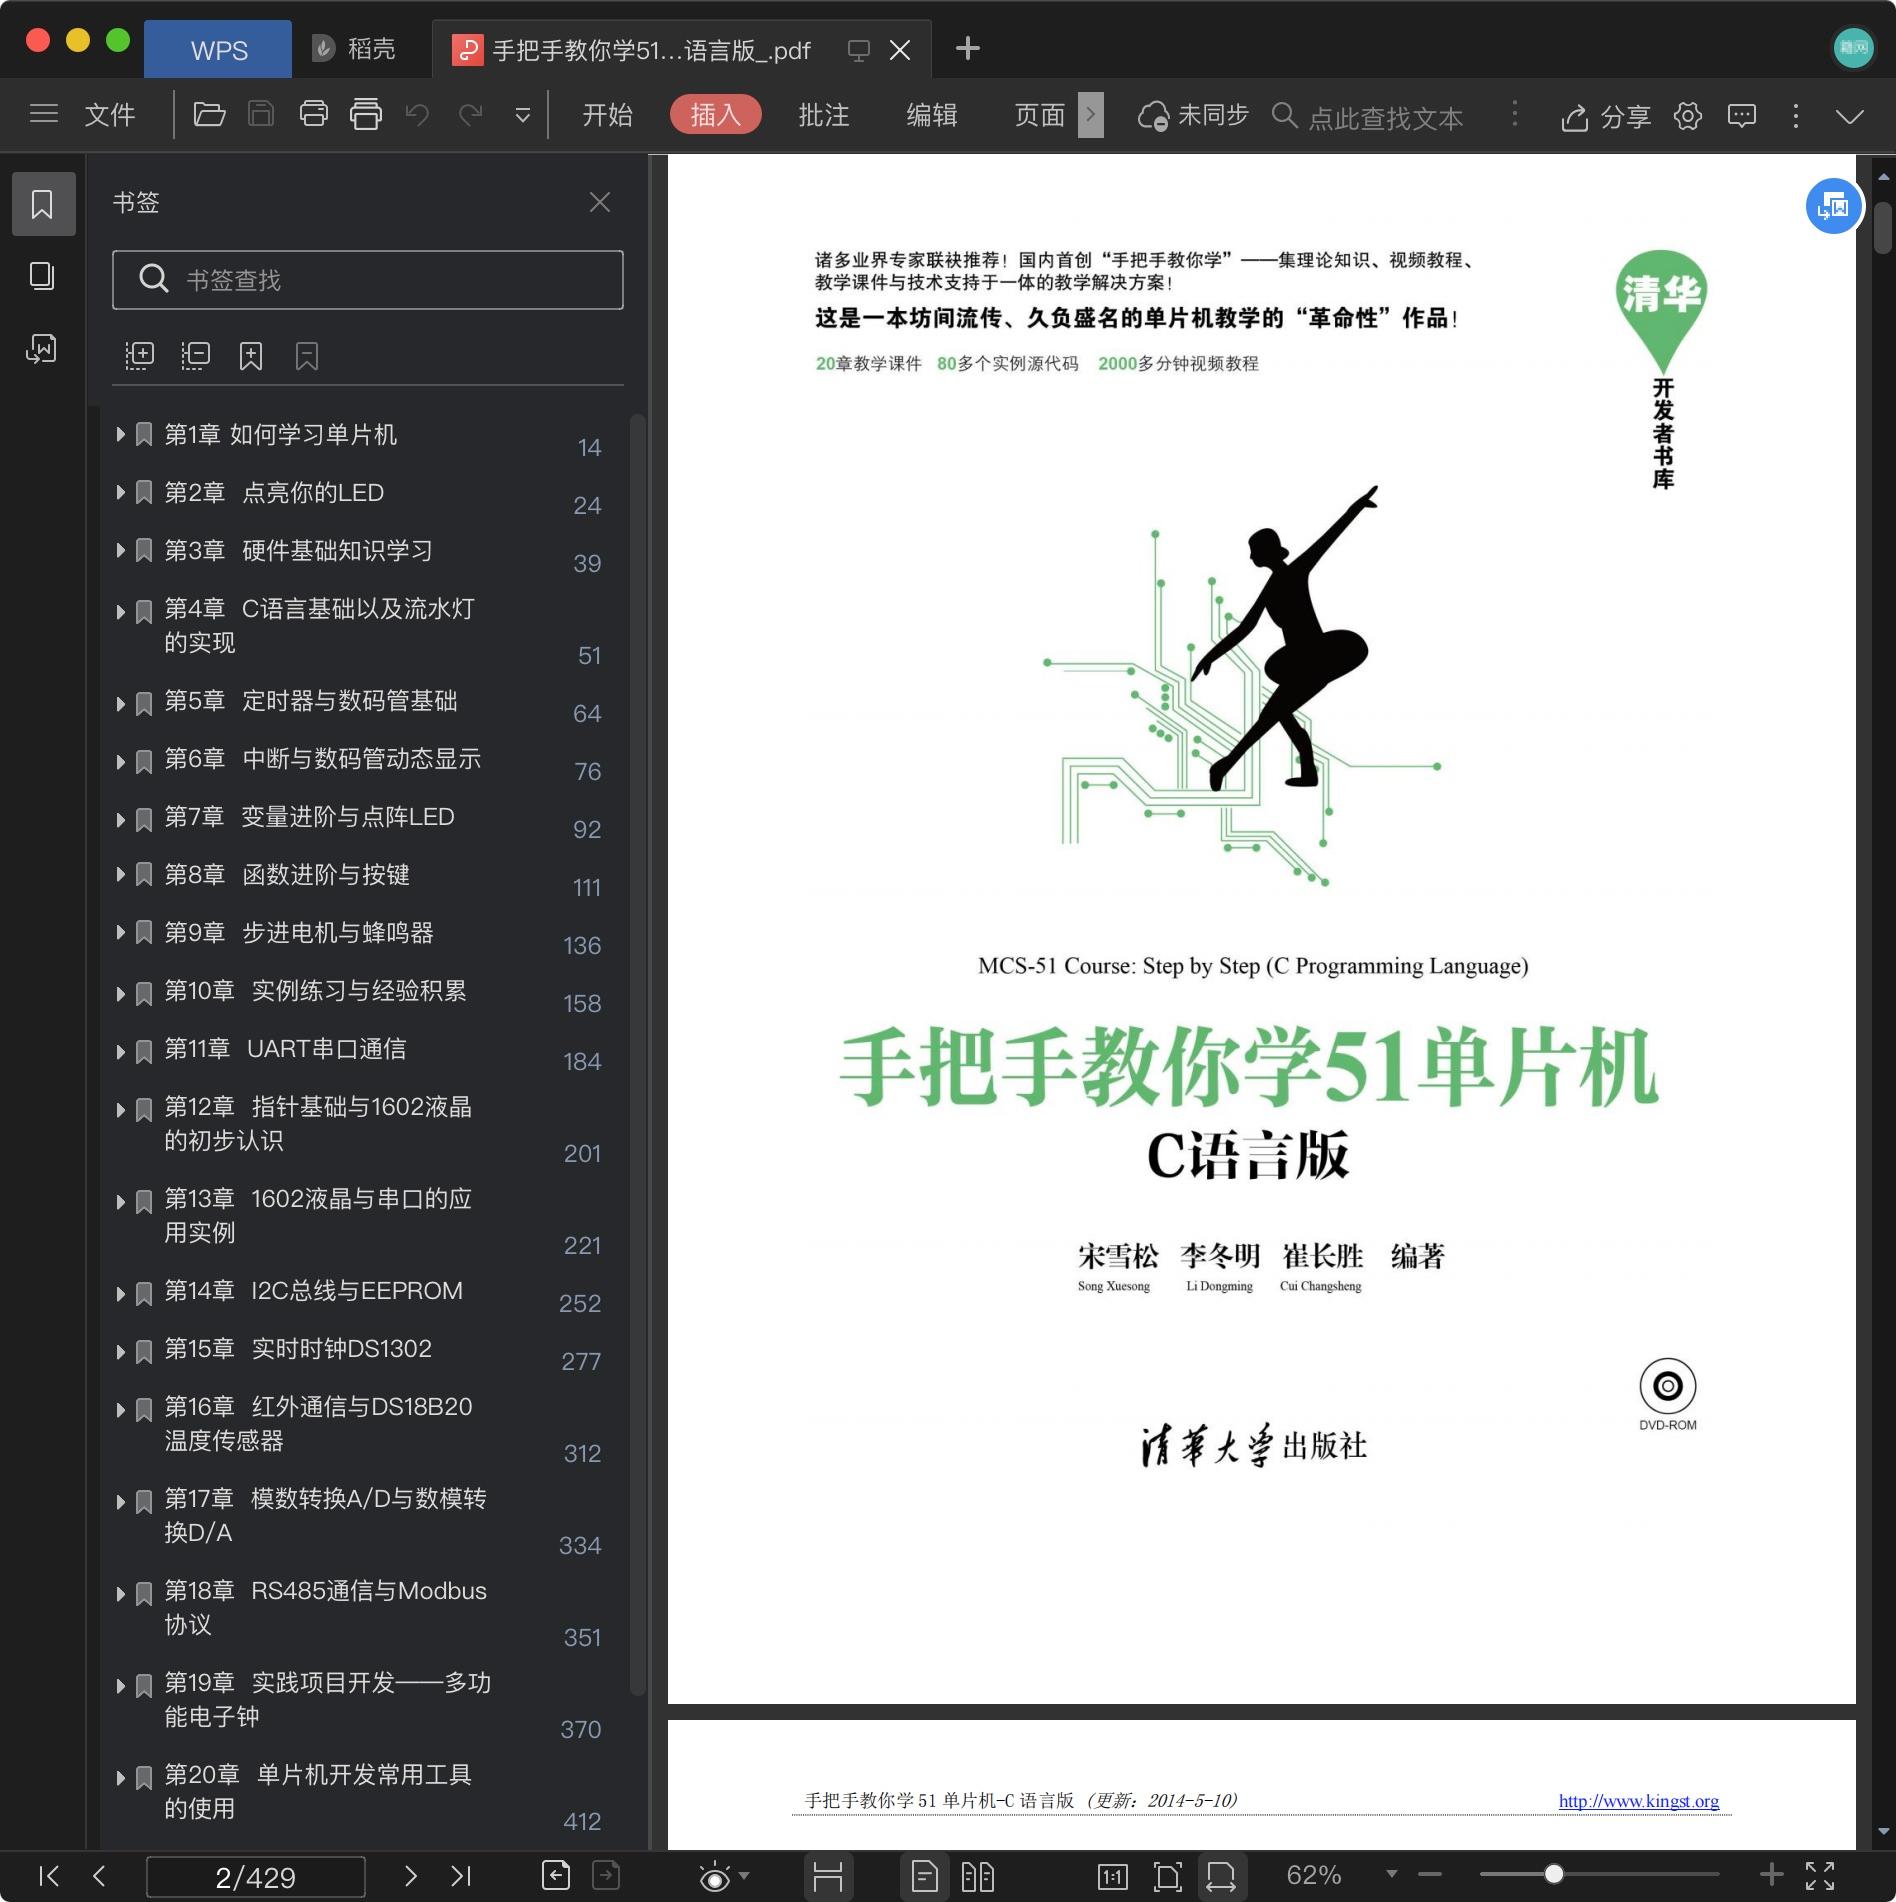Add a new tab with plus button
The width and height of the screenshot is (1896, 1902).
point(968,48)
